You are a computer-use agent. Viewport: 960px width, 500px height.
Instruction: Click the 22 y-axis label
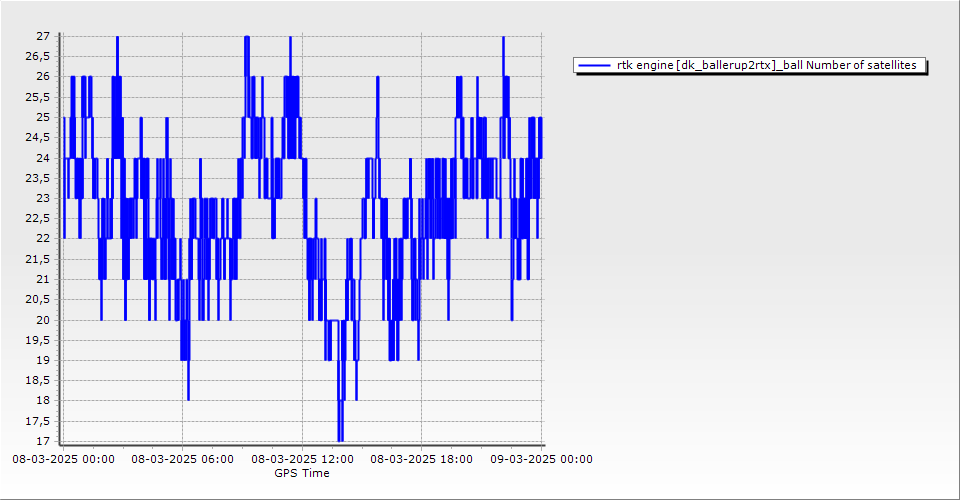point(43,239)
